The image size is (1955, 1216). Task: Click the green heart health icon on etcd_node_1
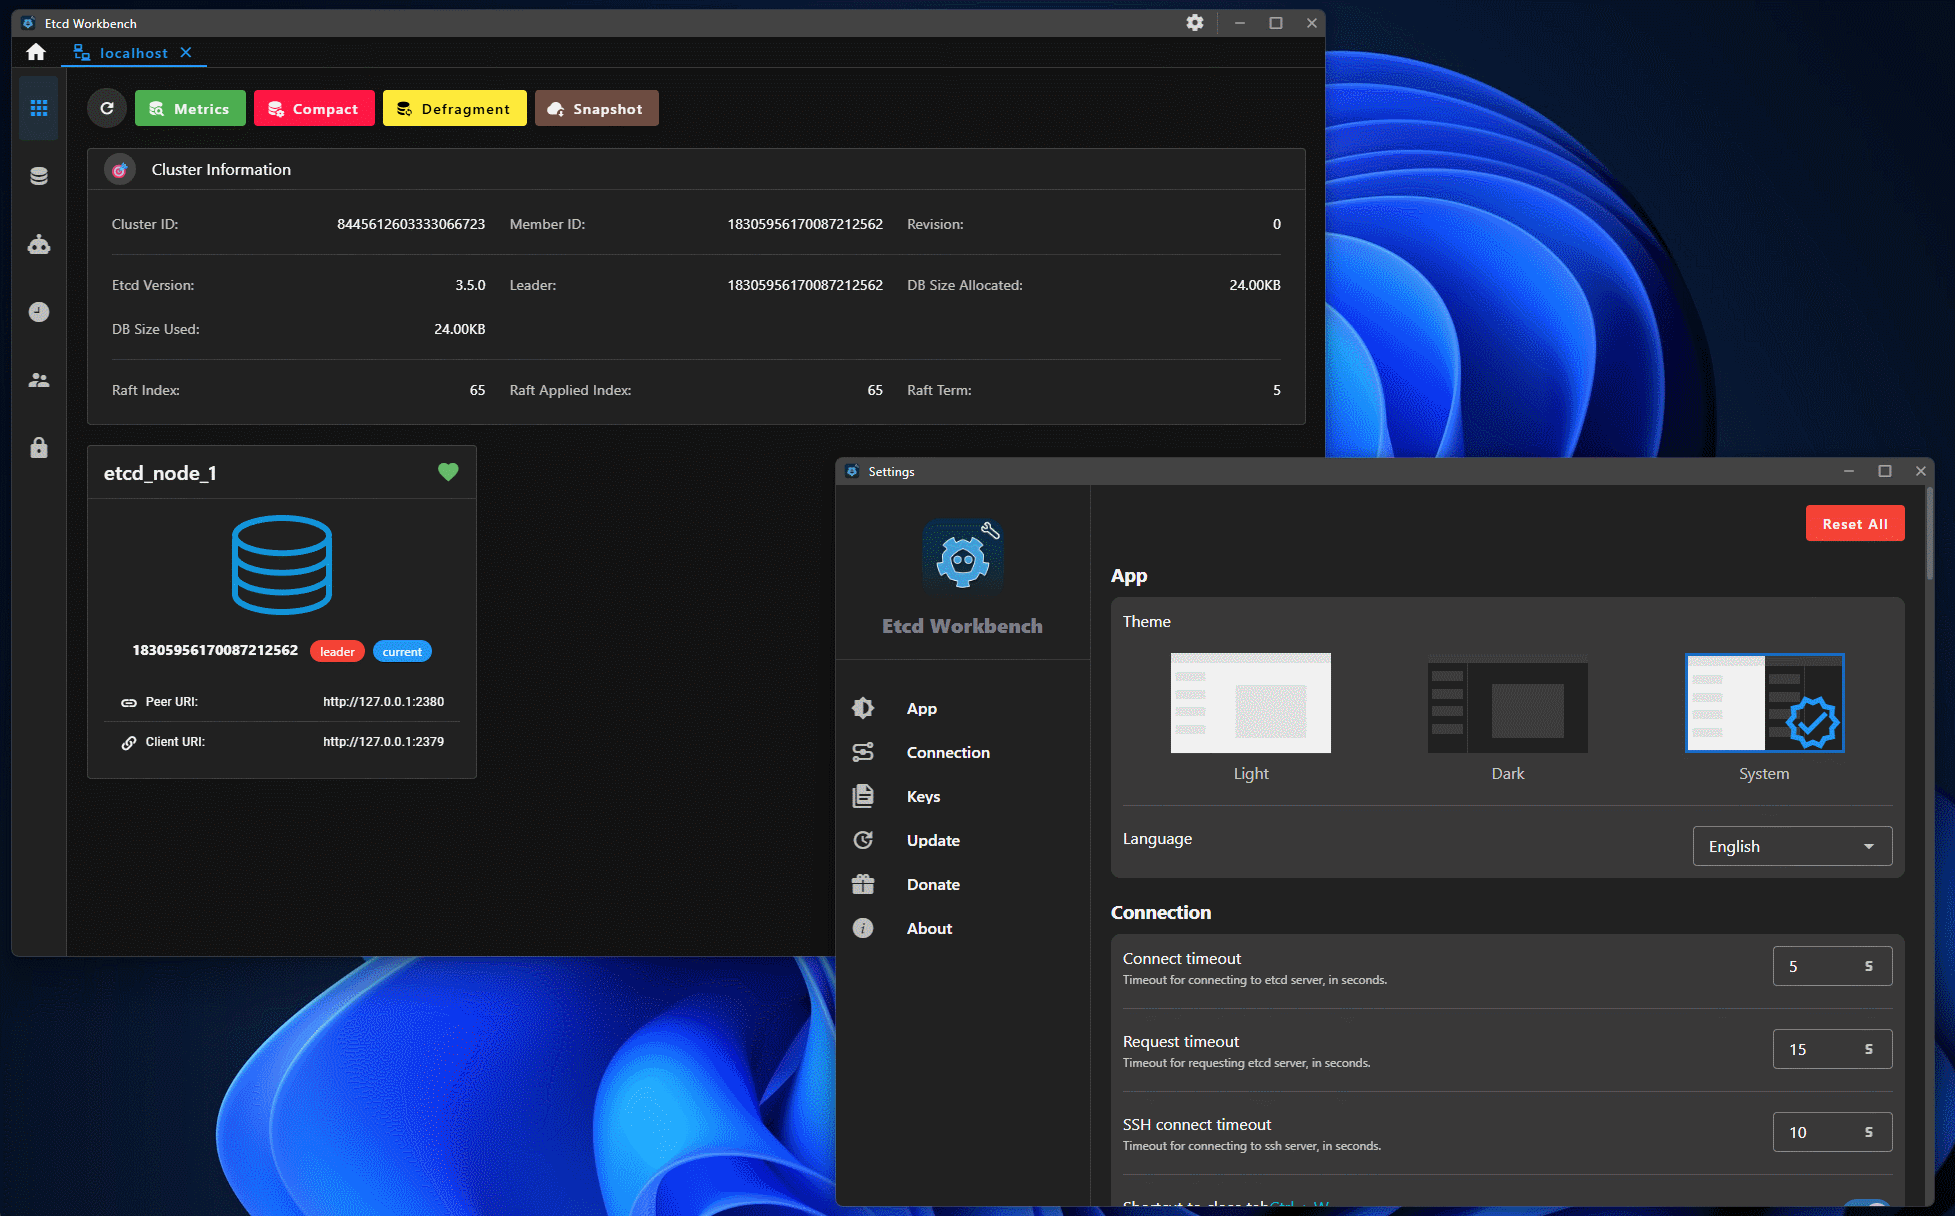point(448,472)
